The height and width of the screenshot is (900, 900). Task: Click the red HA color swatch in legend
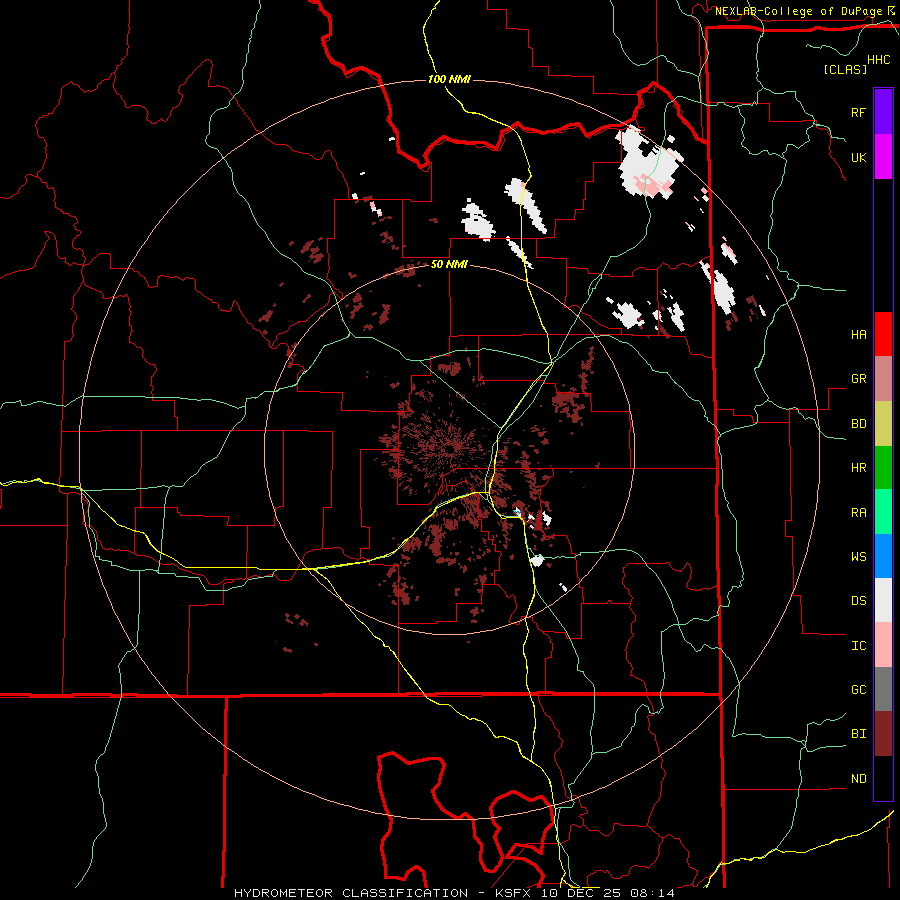(883, 334)
